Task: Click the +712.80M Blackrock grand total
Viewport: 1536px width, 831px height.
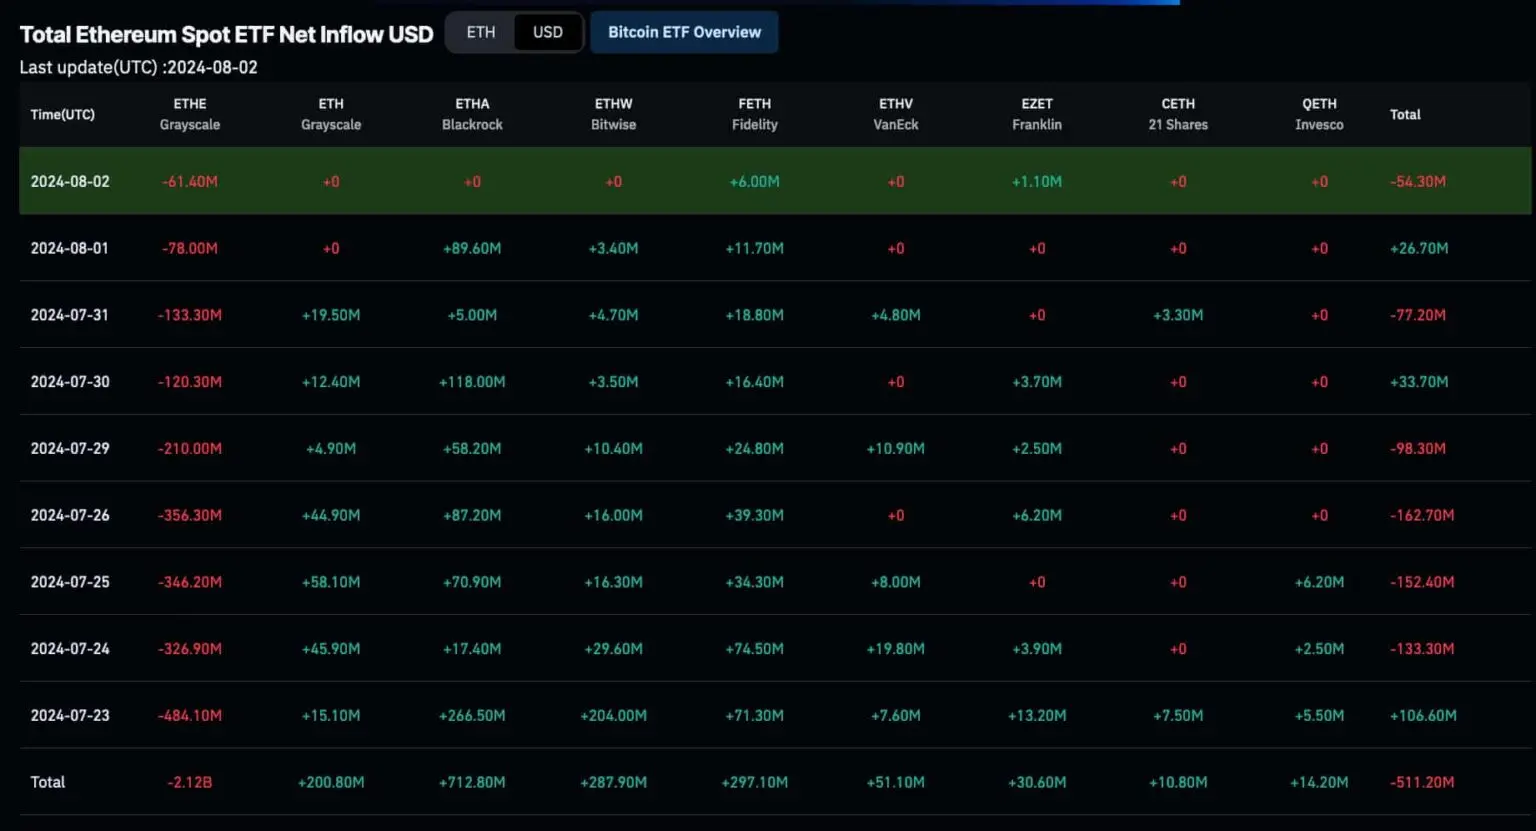Action: click(x=472, y=783)
